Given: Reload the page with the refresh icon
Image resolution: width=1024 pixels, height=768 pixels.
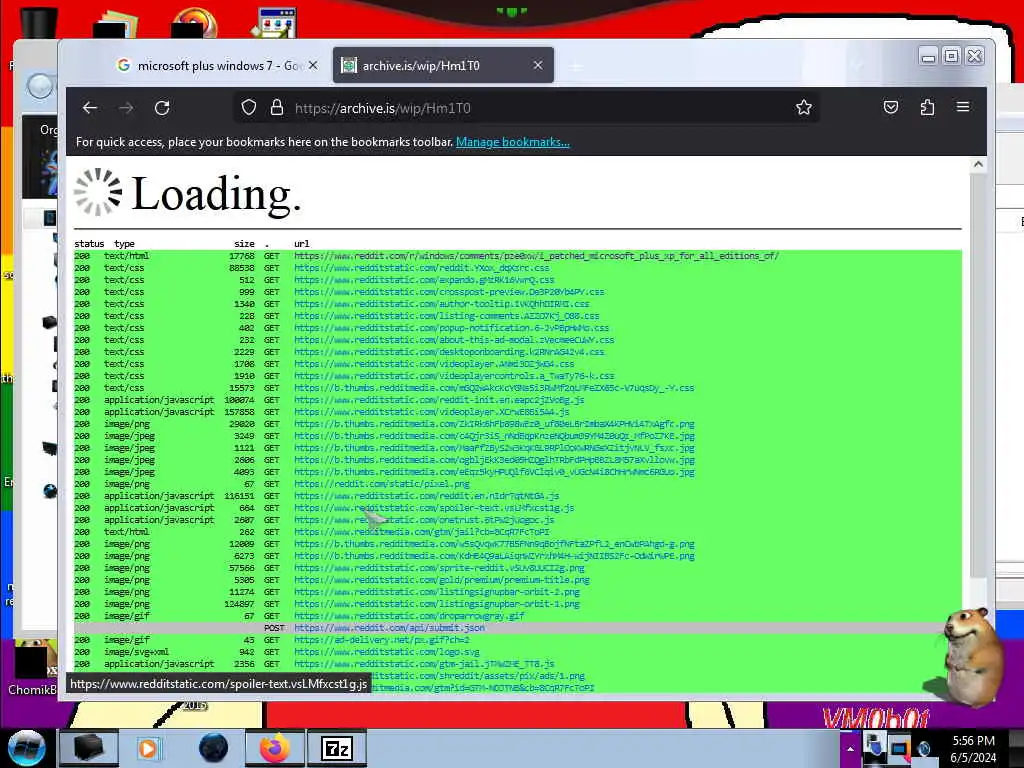Looking at the screenshot, I should (162, 108).
